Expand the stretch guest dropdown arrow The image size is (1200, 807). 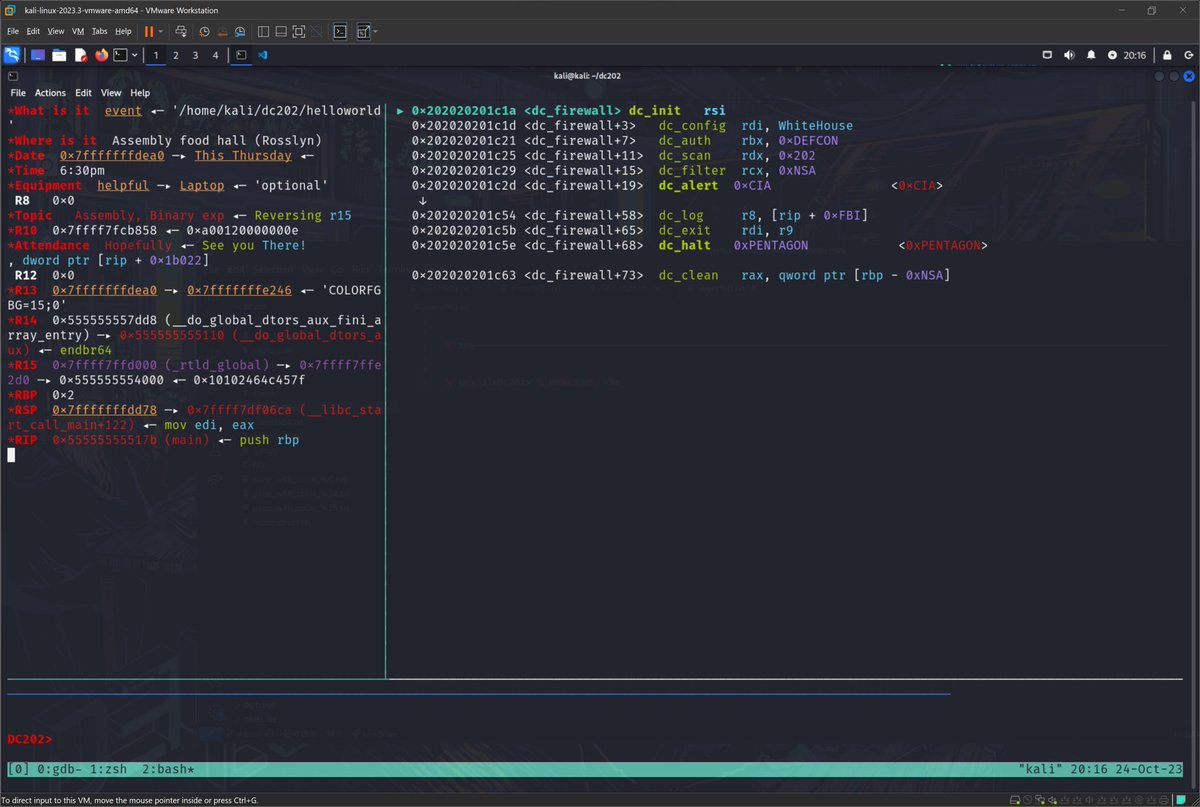(x=375, y=31)
